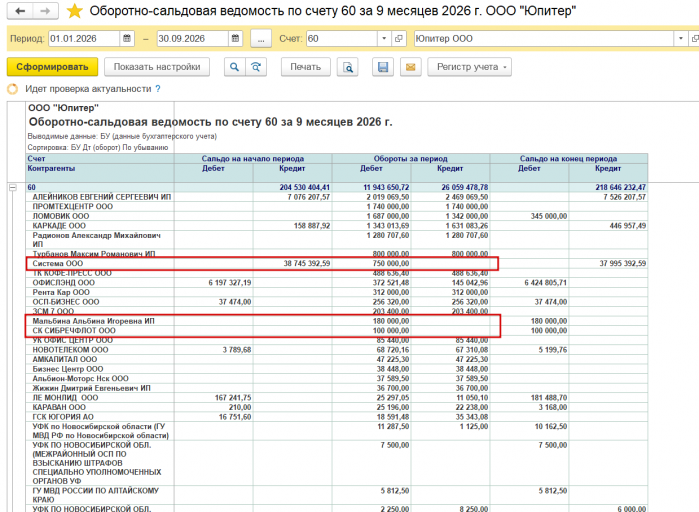Click total opening credit 204 530 404,41
The image size is (699, 512).
coord(304,187)
